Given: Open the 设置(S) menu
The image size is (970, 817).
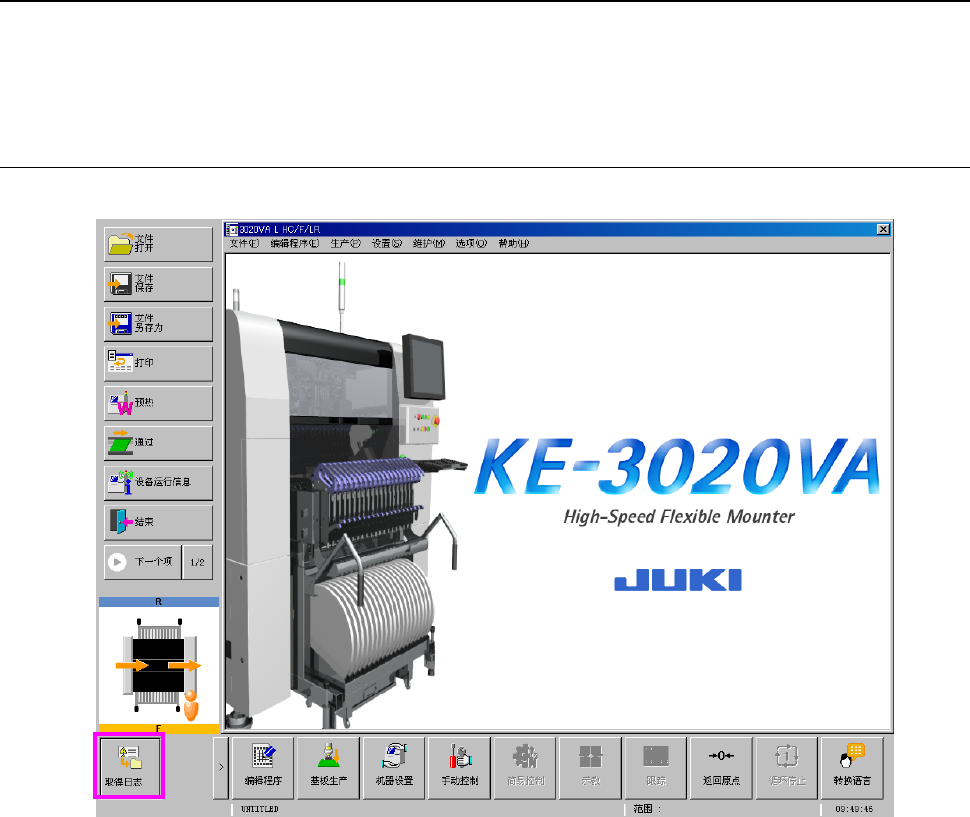Looking at the screenshot, I should click(387, 244).
